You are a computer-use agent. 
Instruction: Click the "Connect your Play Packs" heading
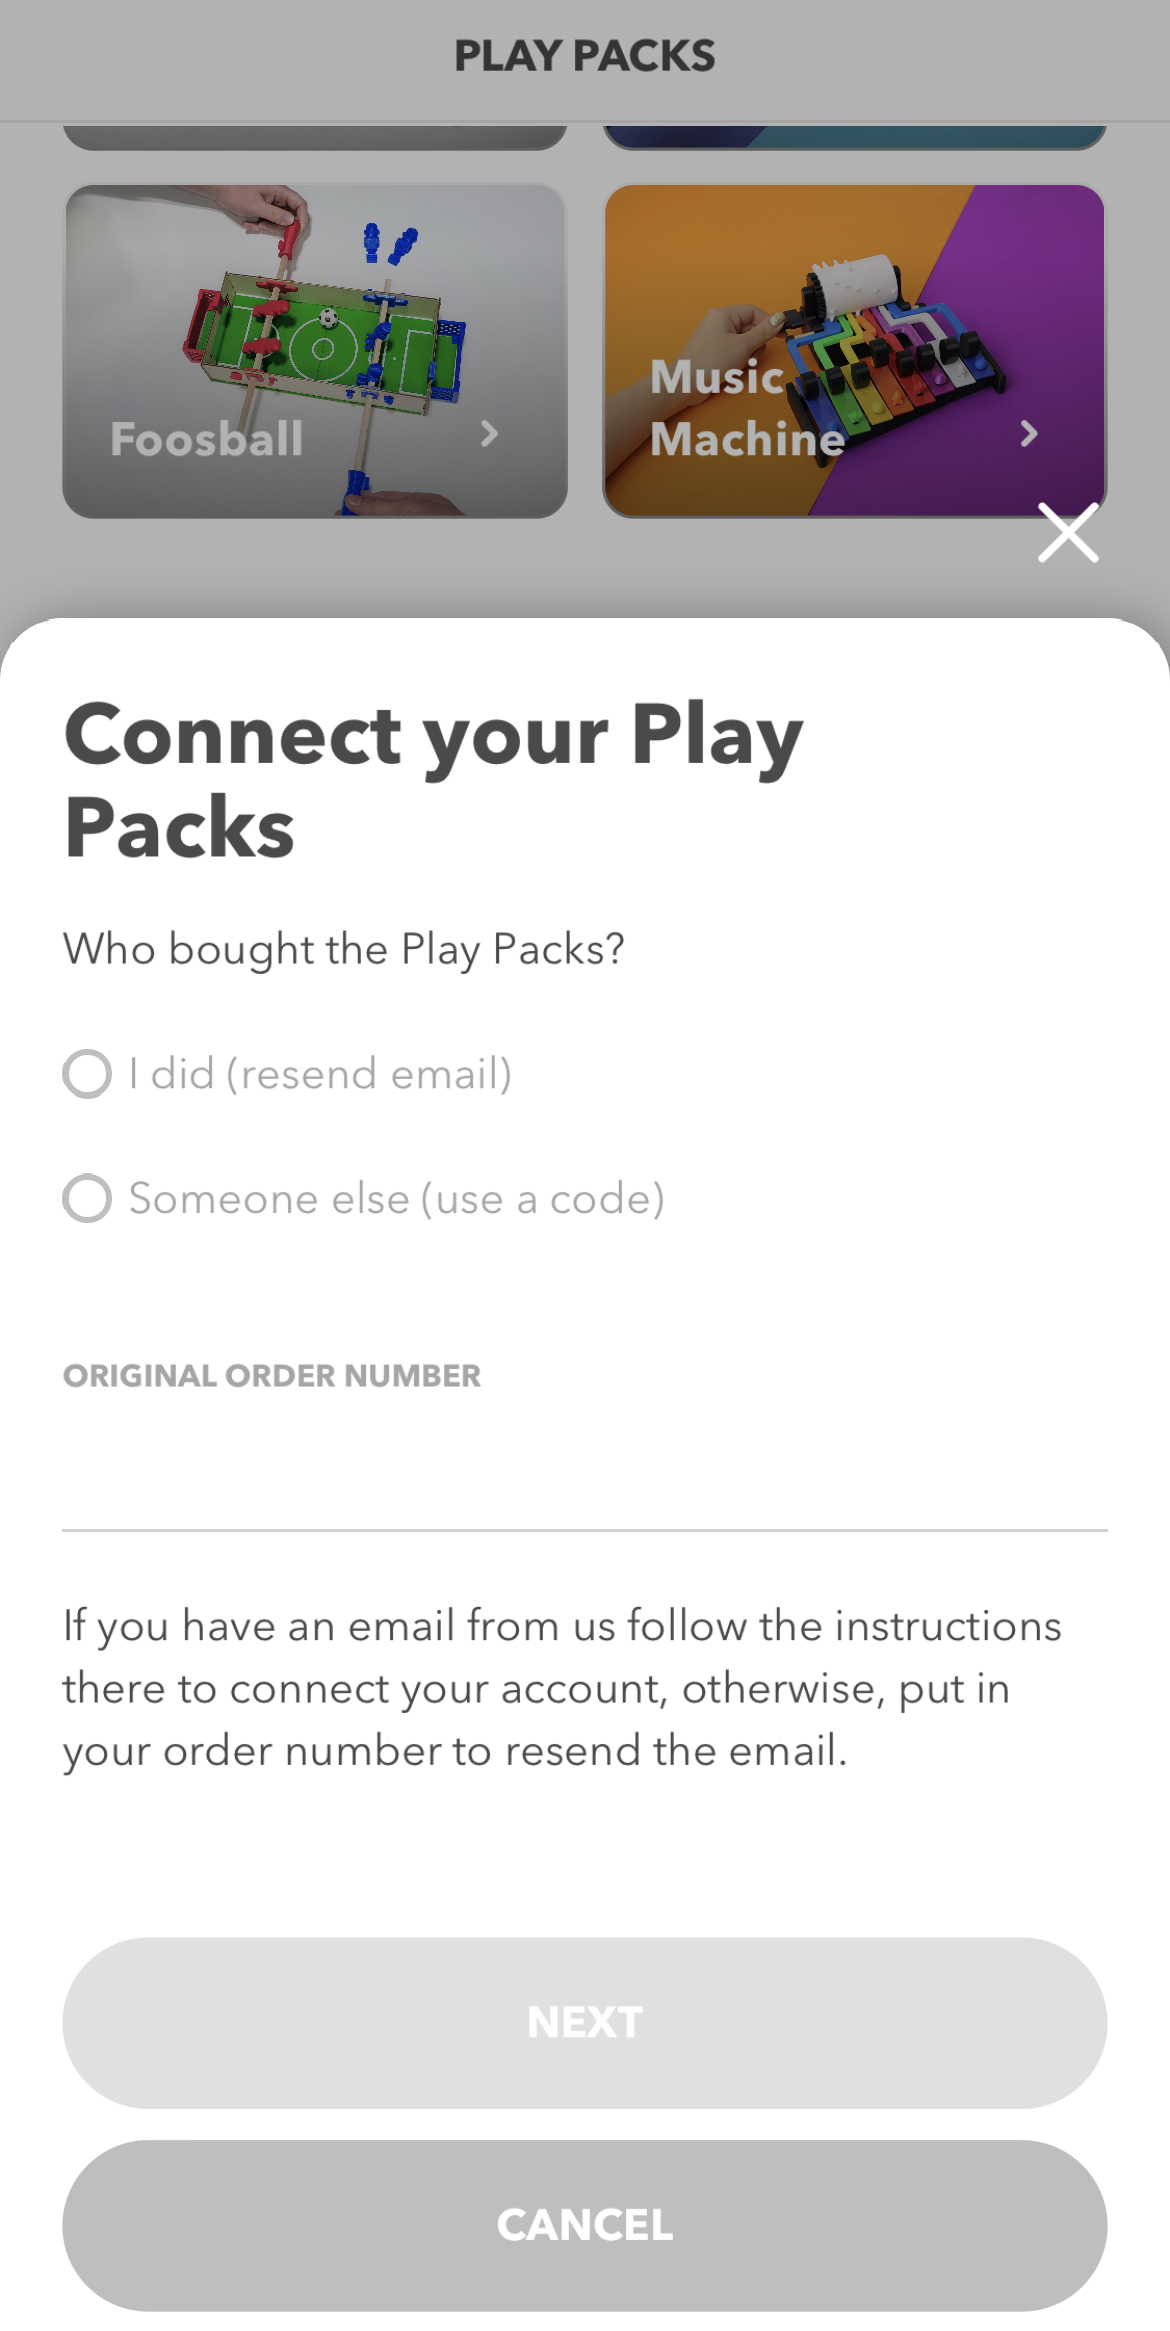tap(433, 780)
